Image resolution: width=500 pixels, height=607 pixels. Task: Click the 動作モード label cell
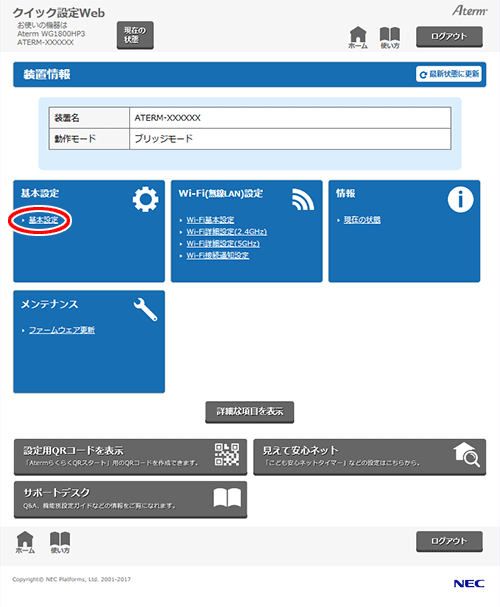(x=89, y=139)
